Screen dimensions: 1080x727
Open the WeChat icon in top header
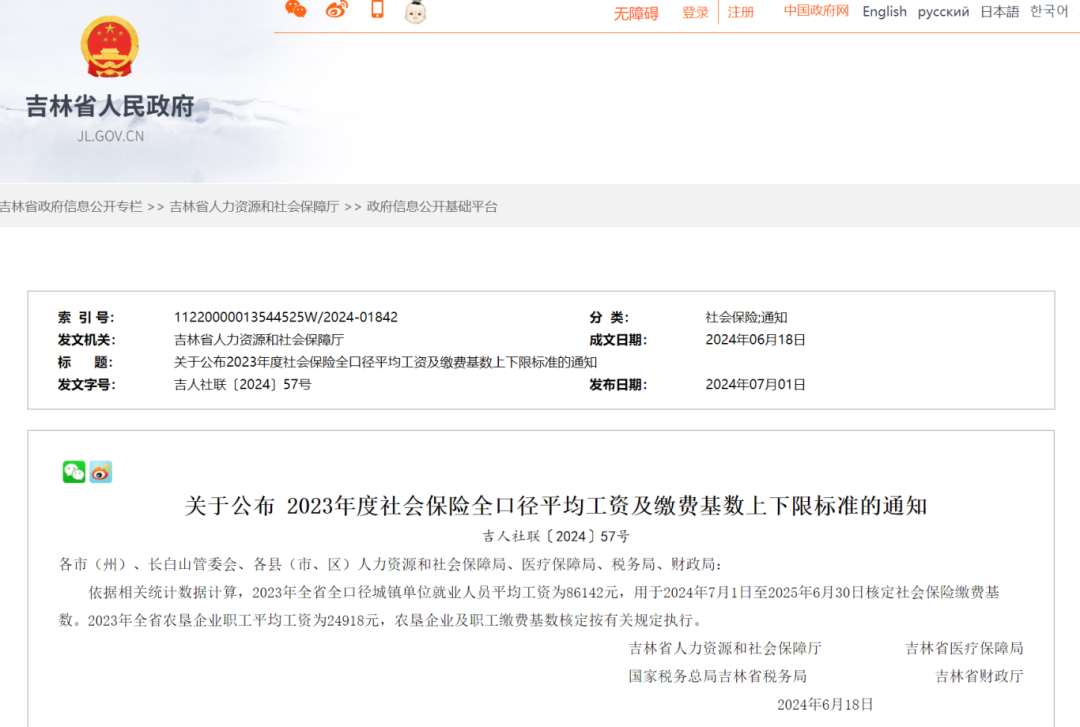[x=296, y=10]
